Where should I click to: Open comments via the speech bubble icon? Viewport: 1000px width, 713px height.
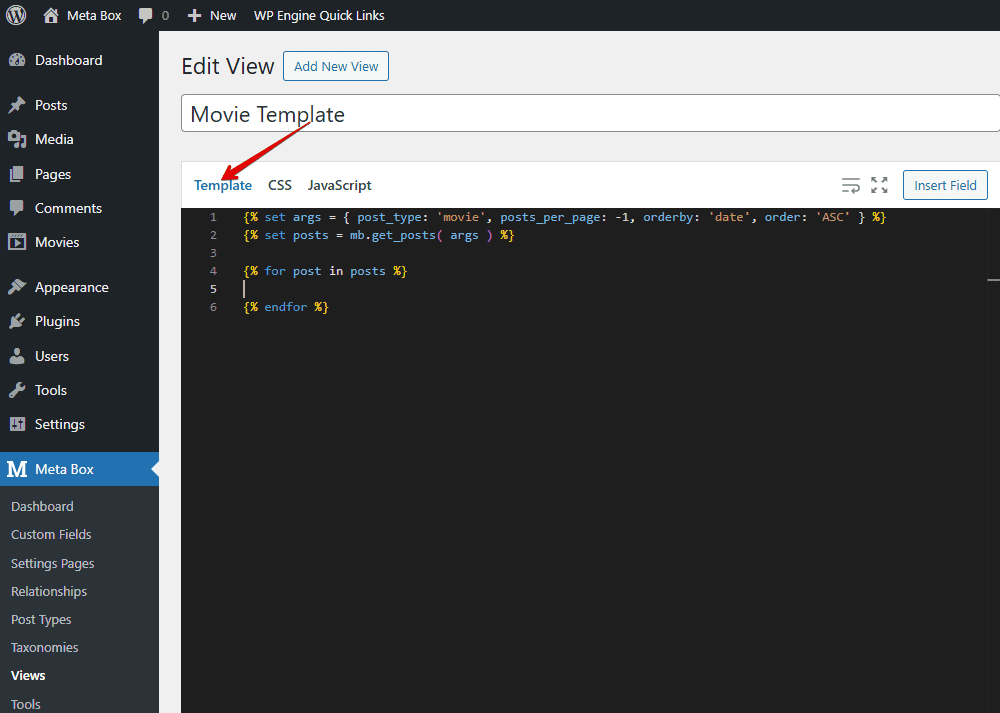[145, 15]
